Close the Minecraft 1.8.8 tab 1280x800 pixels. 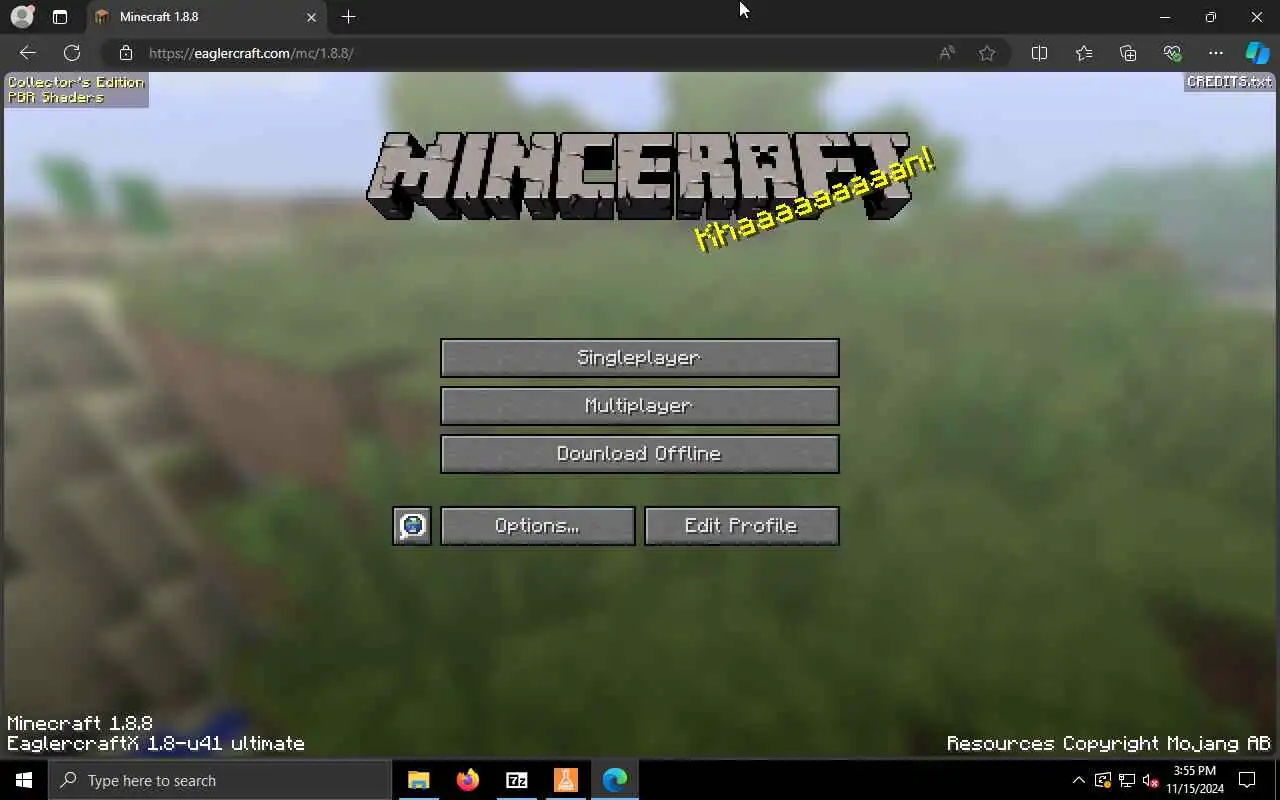[x=311, y=17]
